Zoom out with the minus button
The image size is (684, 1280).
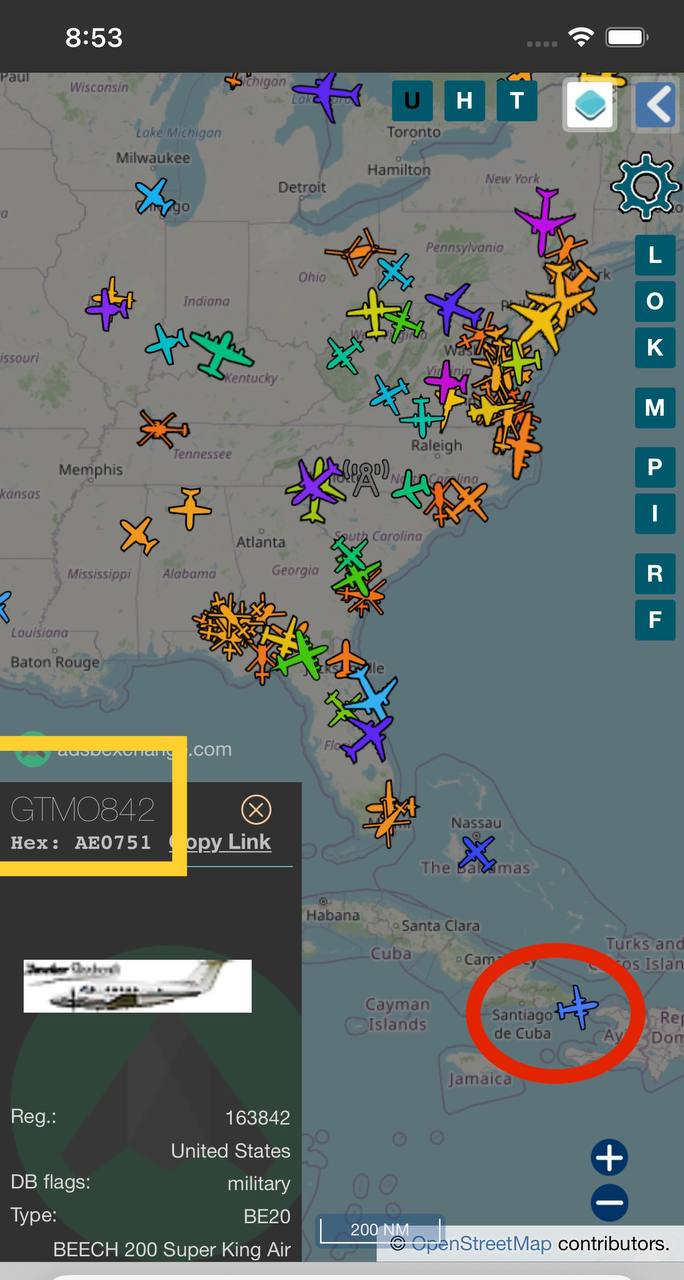coord(609,1202)
